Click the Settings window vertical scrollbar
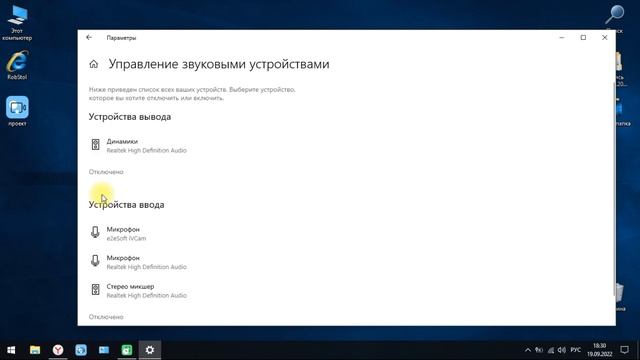Screen dimensions: 640x360 (x=613, y=188)
